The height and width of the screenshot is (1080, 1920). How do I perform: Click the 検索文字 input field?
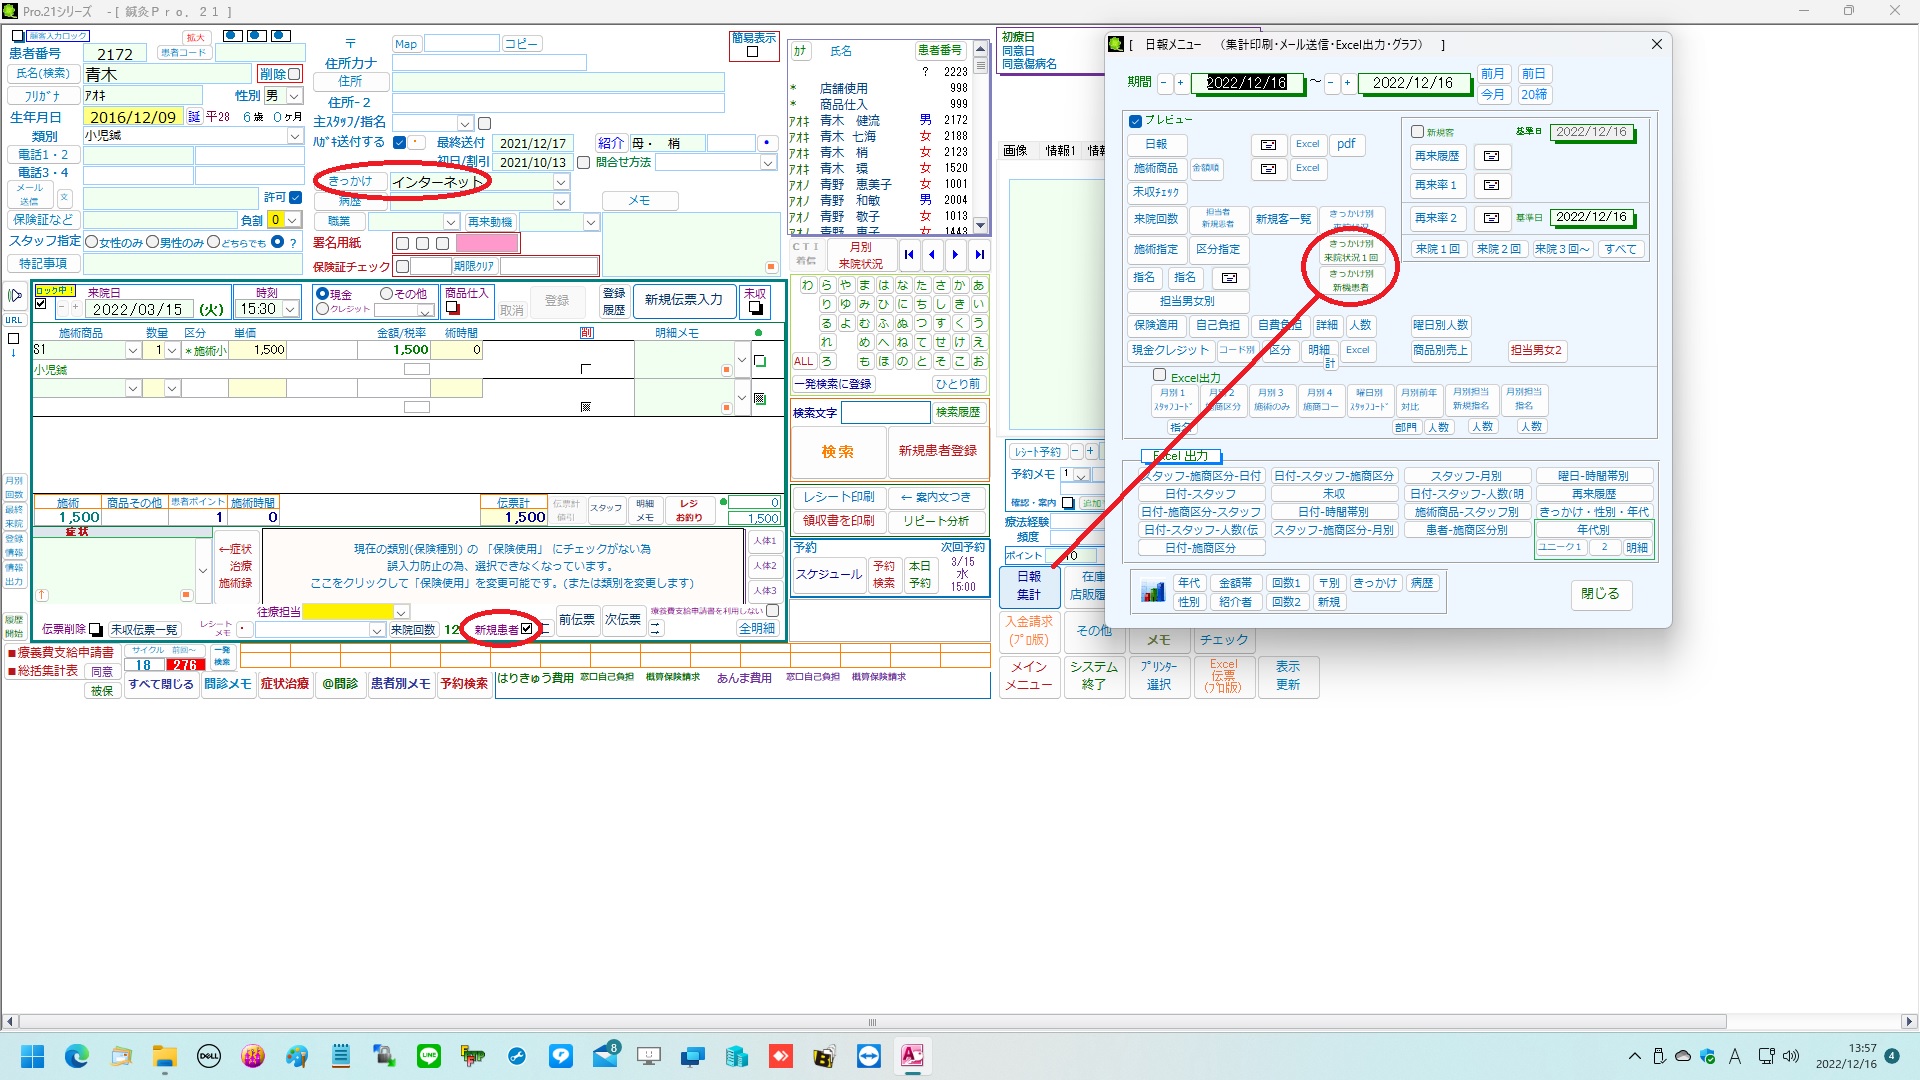[x=885, y=413]
